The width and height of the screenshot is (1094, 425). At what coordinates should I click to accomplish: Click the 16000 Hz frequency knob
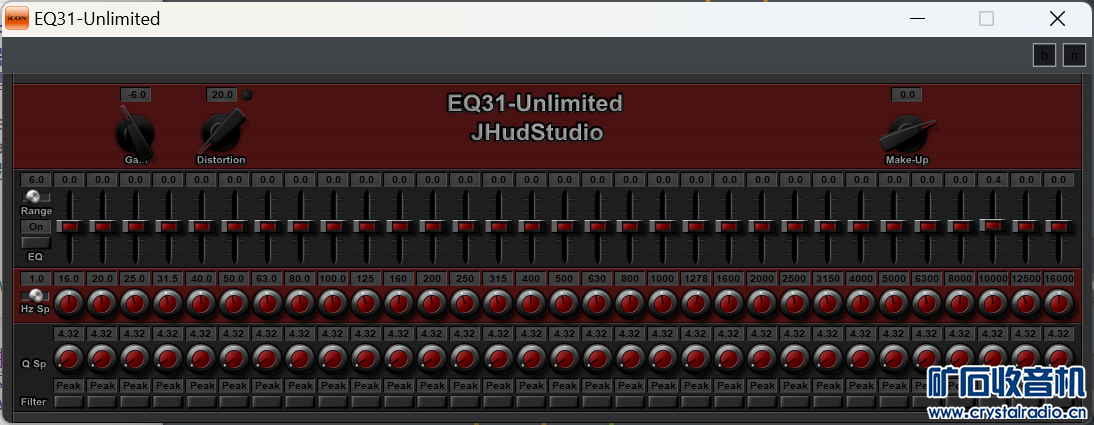[x=1060, y=304]
